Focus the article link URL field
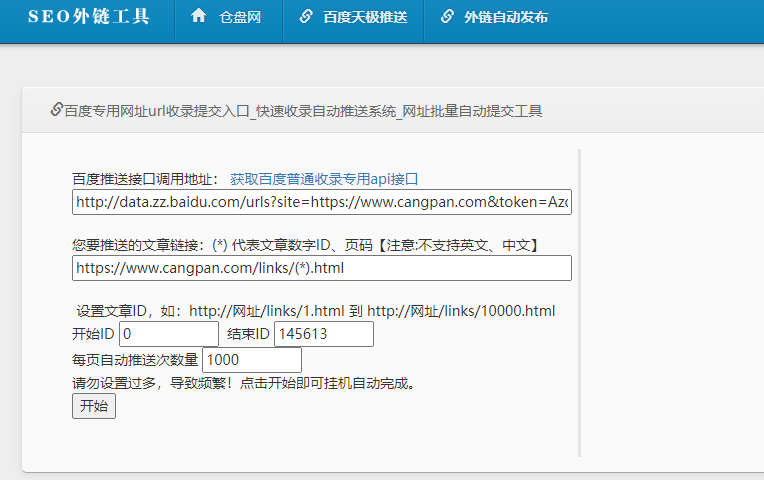This screenshot has width=764, height=480. coord(322,268)
